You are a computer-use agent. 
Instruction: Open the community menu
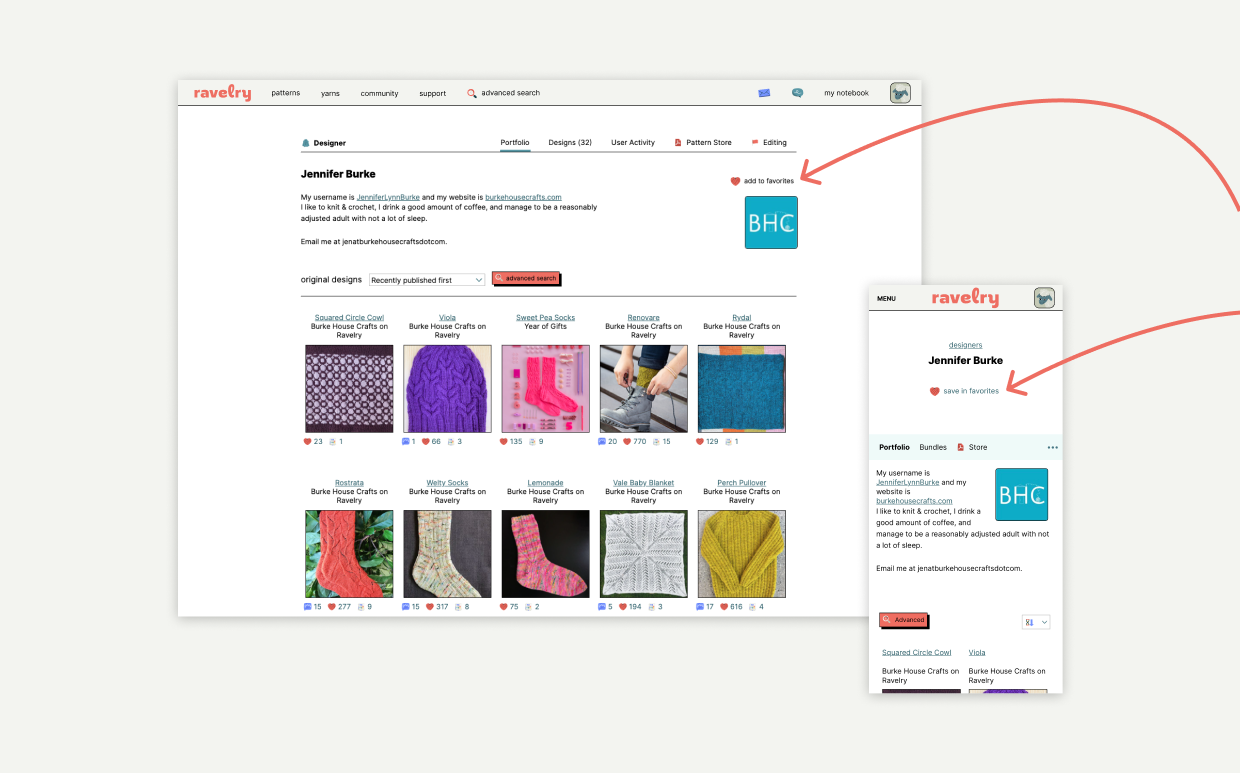pyautogui.click(x=379, y=93)
